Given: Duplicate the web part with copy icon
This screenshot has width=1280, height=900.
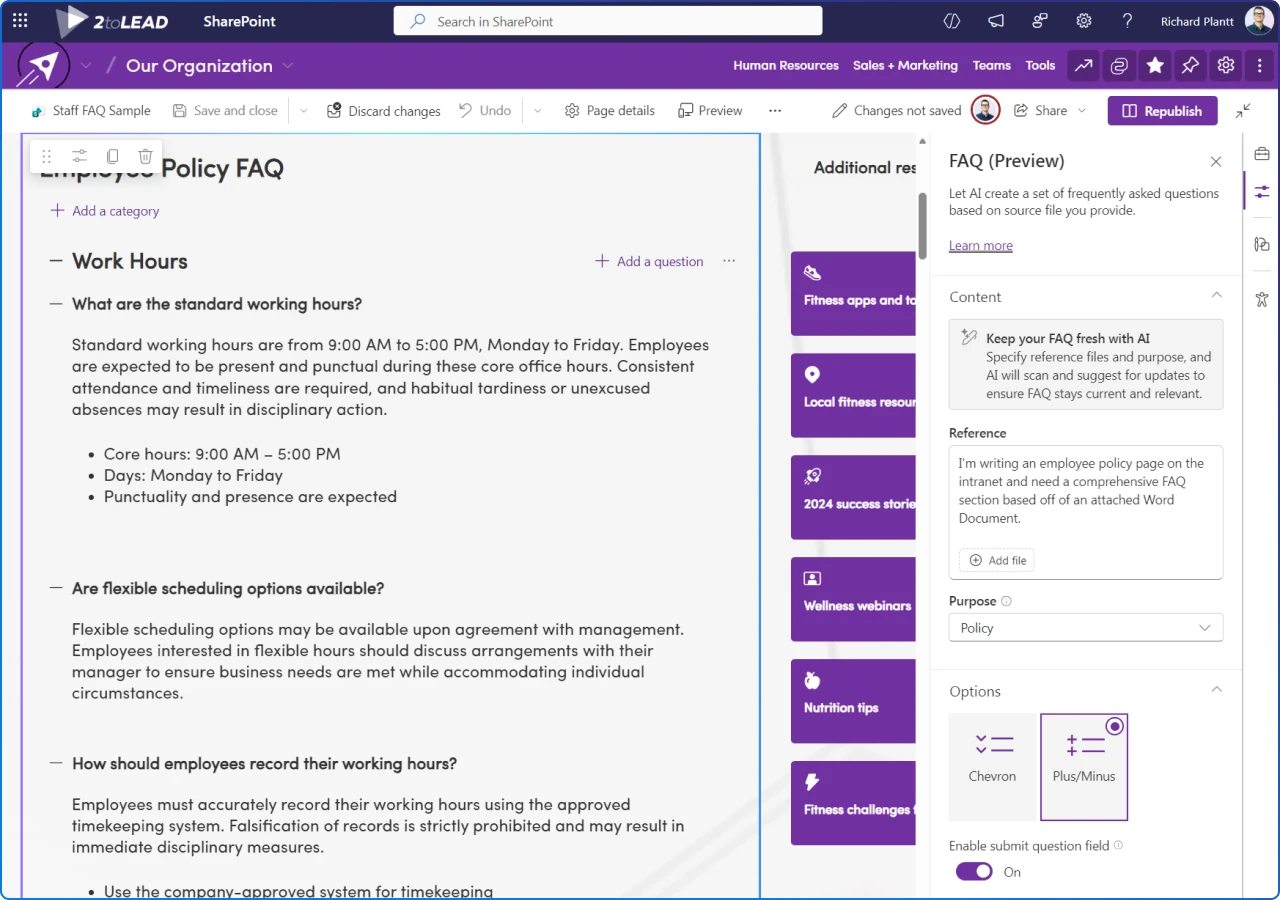Looking at the screenshot, I should [112, 156].
